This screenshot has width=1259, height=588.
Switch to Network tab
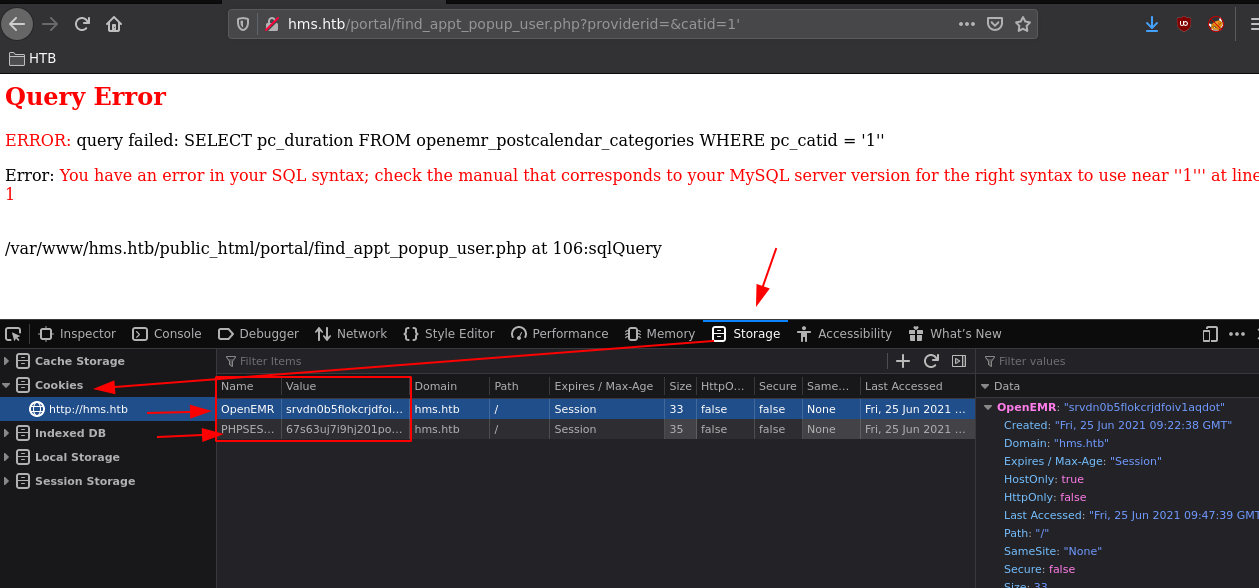coord(351,334)
